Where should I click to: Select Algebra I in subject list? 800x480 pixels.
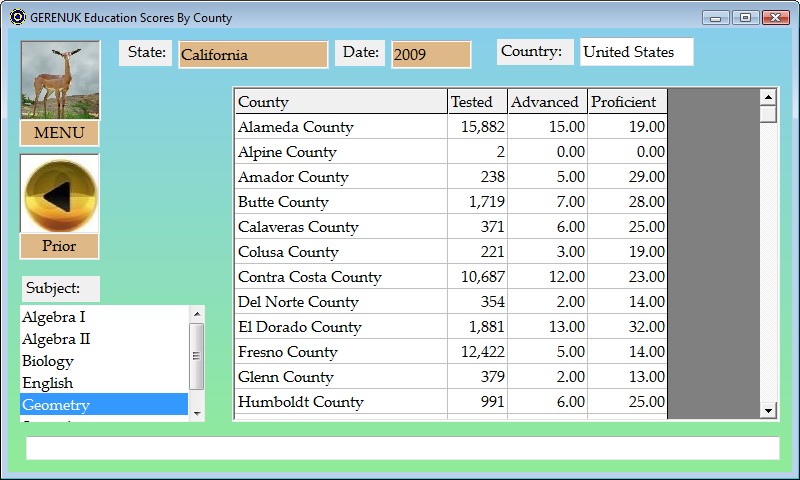pos(104,317)
